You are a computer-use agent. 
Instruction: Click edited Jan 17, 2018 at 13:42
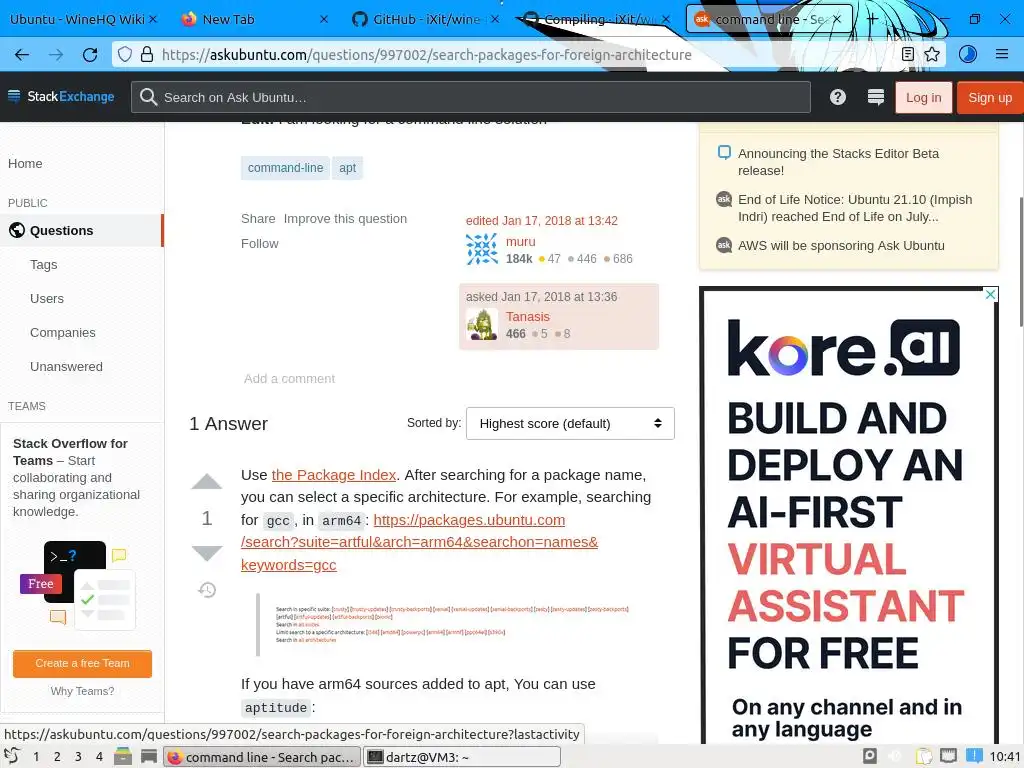541,221
